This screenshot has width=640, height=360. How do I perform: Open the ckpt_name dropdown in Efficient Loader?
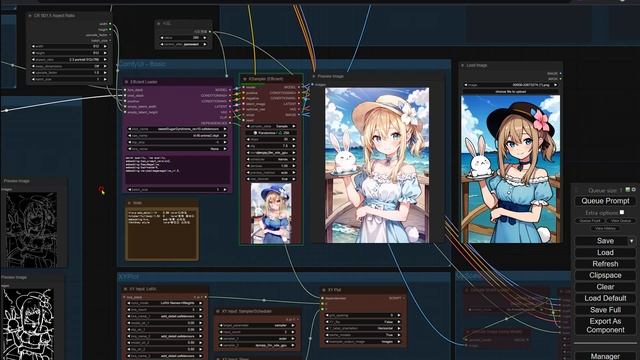177,129
